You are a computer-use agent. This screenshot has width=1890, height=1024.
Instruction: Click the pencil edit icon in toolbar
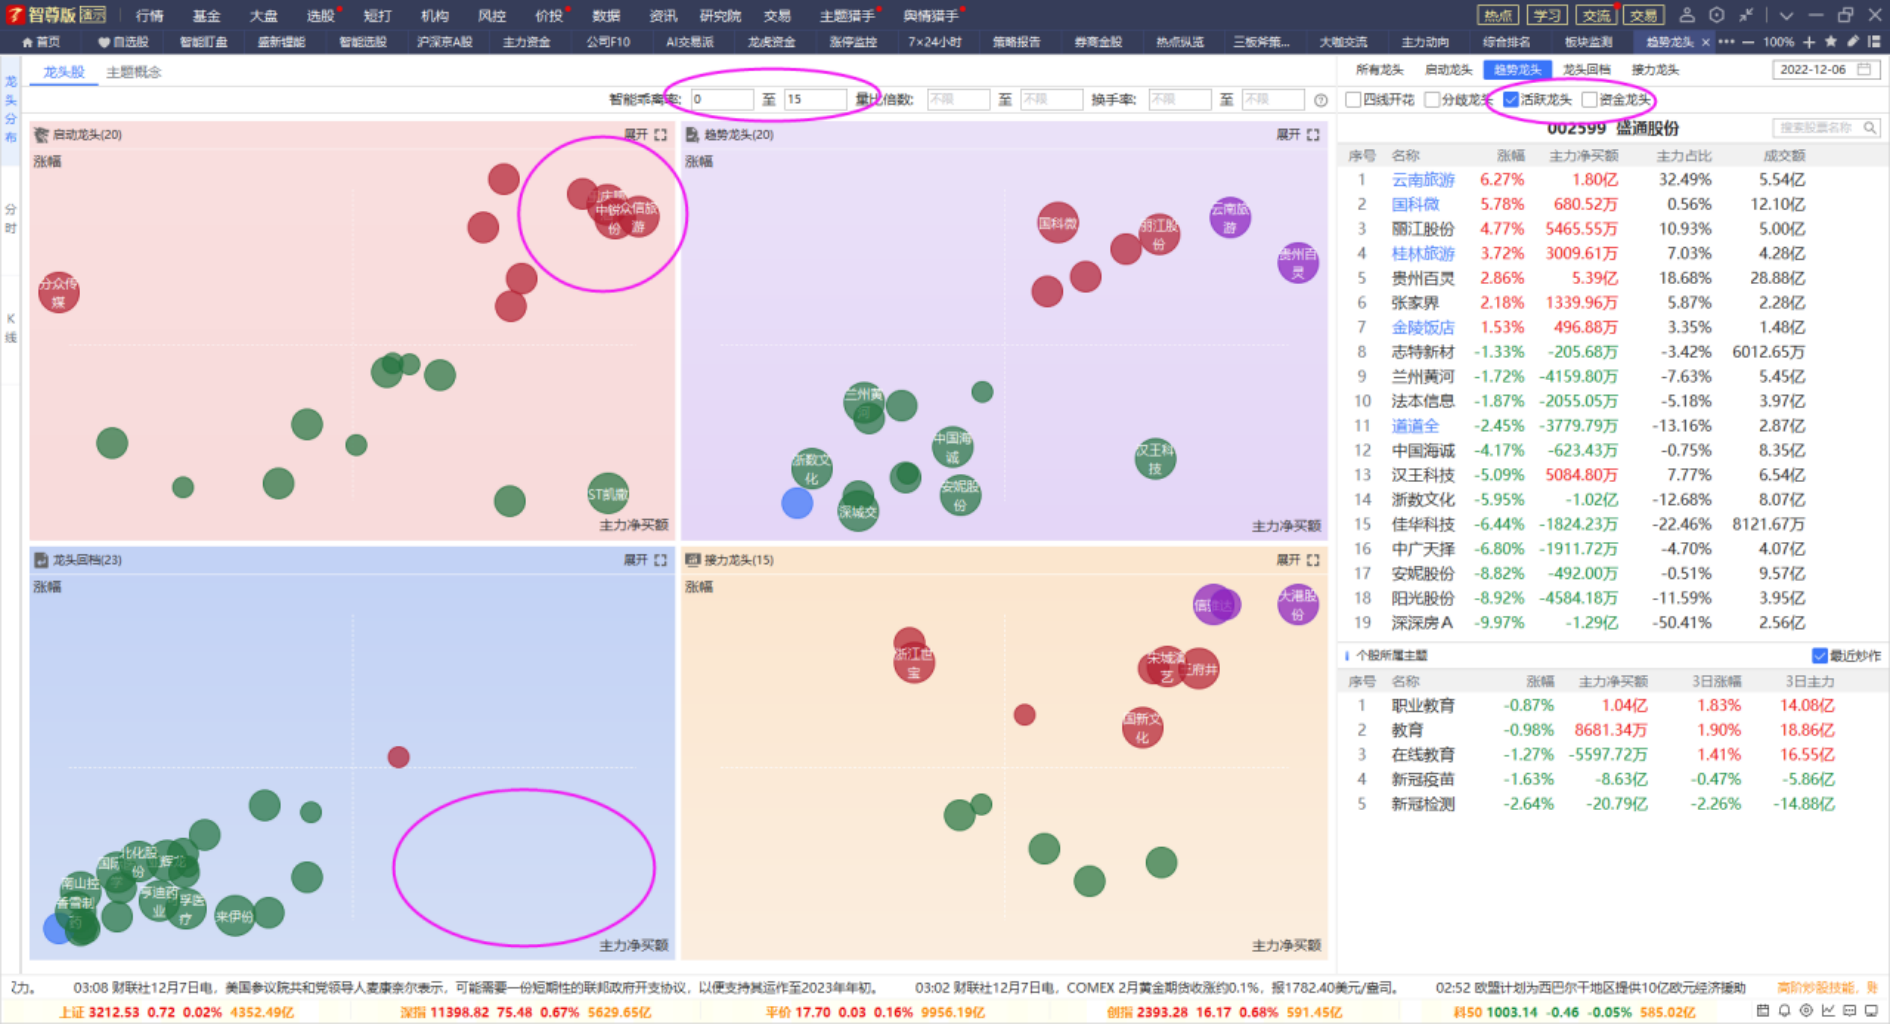pos(1853,42)
